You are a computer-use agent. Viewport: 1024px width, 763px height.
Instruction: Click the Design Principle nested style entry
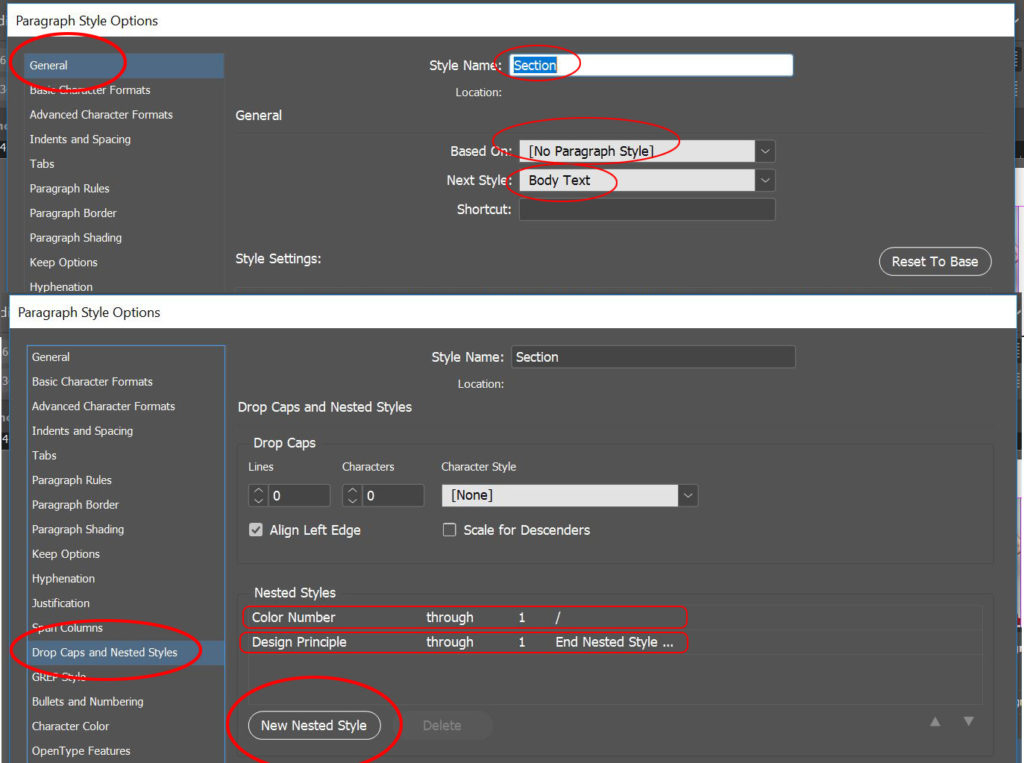(400, 642)
